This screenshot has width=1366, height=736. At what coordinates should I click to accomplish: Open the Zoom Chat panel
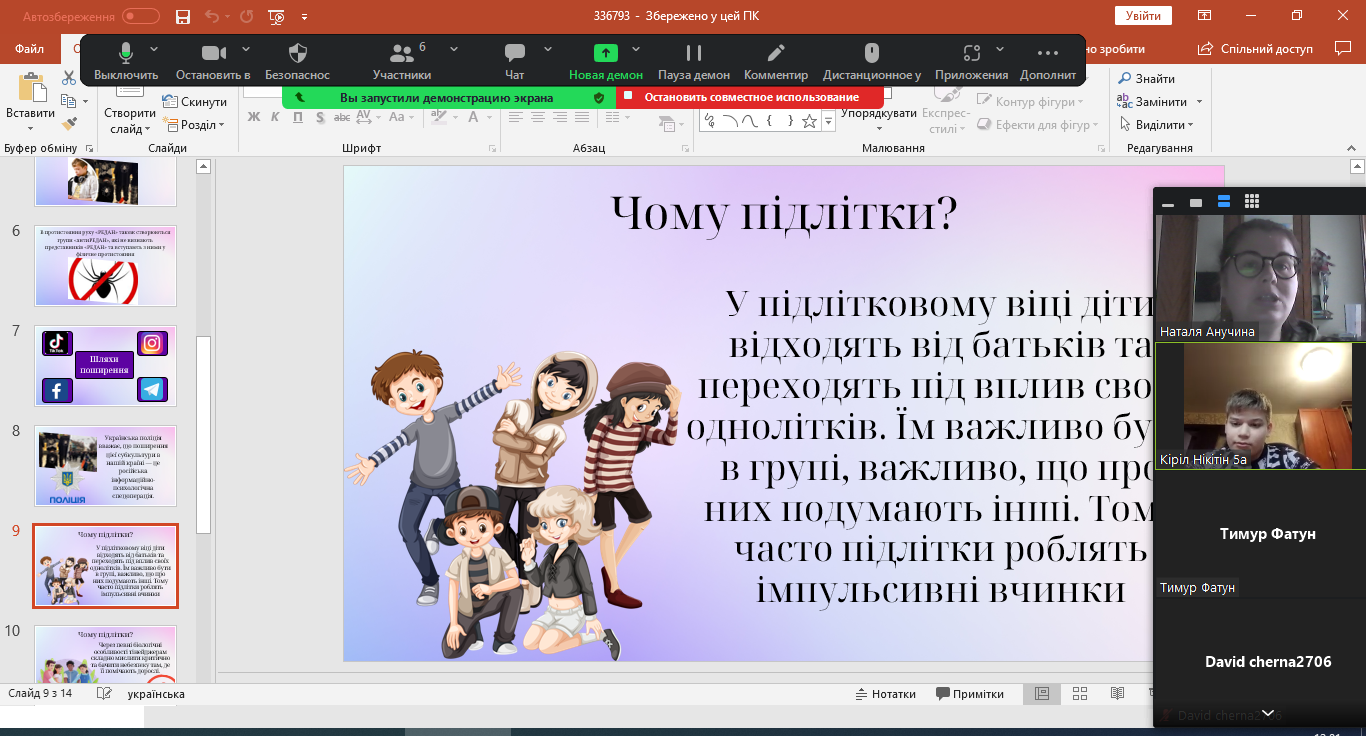pyautogui.click(x=515, y=62)
